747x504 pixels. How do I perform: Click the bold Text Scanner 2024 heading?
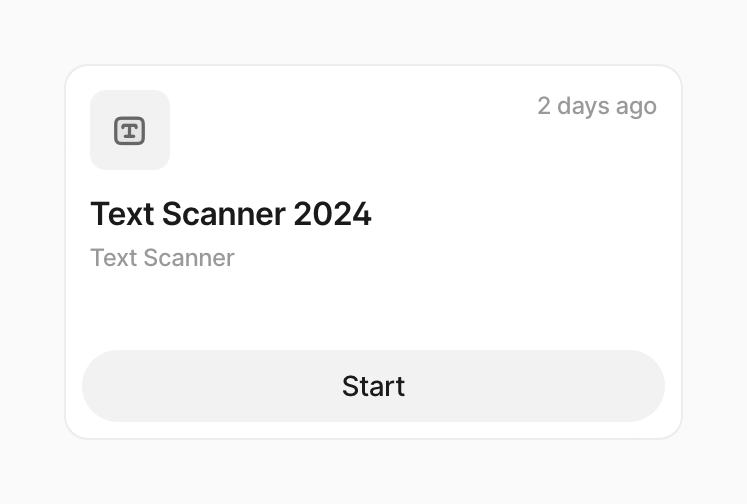point(231,214)
